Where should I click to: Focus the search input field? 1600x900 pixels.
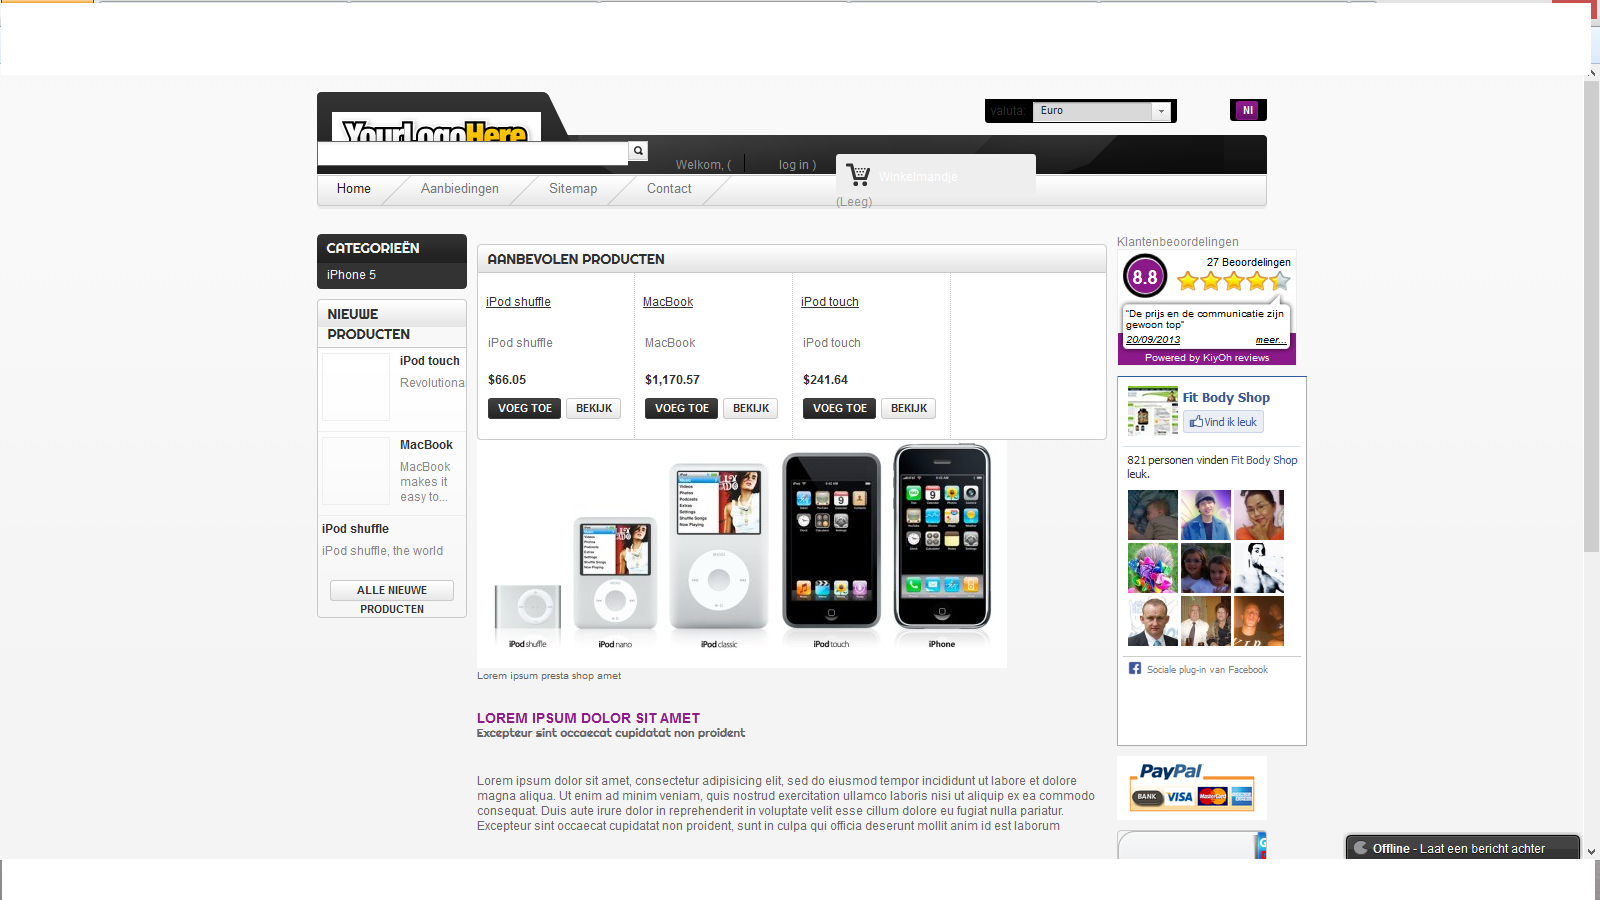[473, 152]
